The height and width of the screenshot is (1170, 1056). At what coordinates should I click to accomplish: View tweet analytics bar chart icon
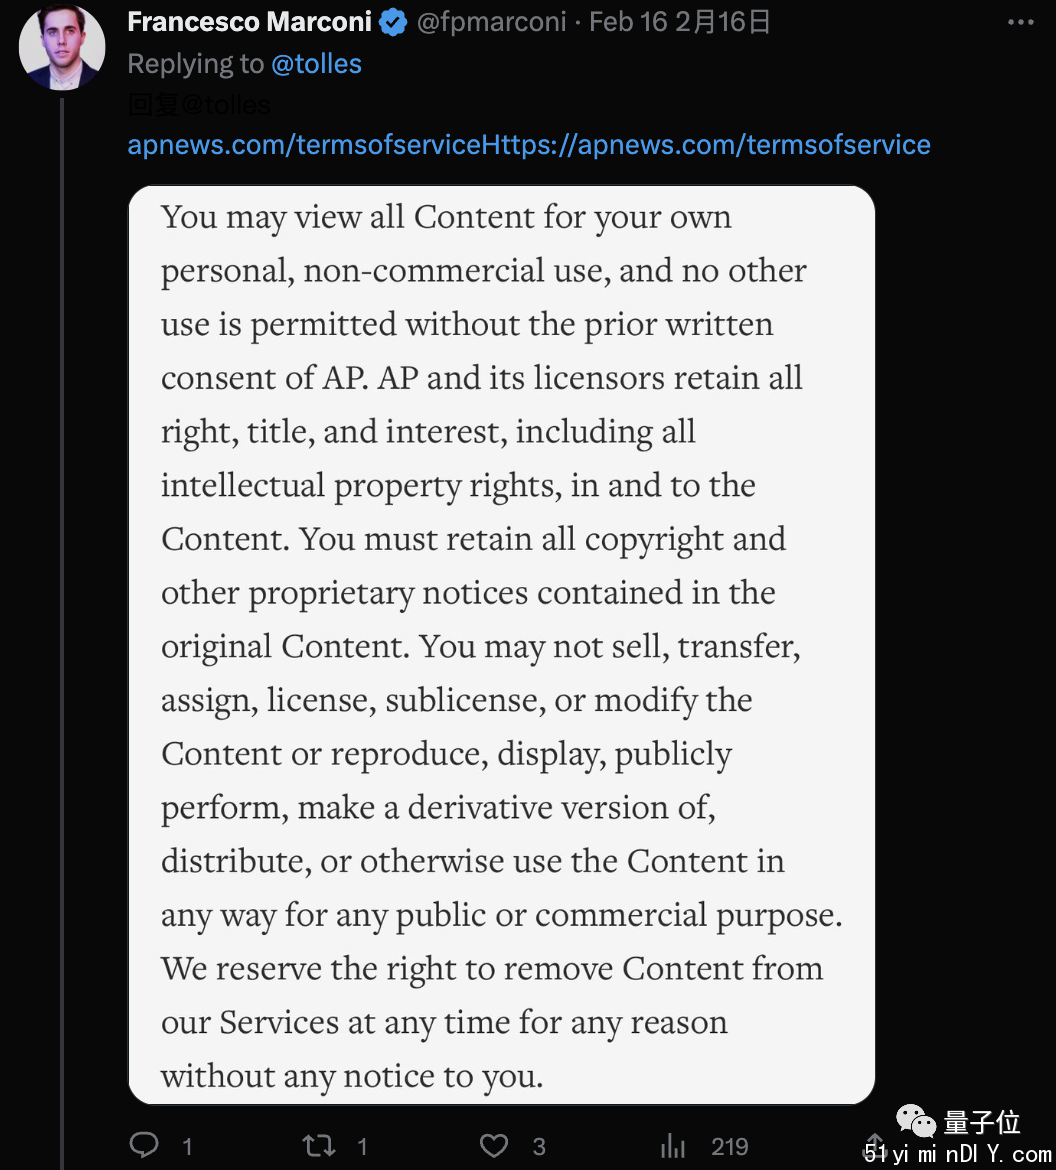(x=672, y=1145)
